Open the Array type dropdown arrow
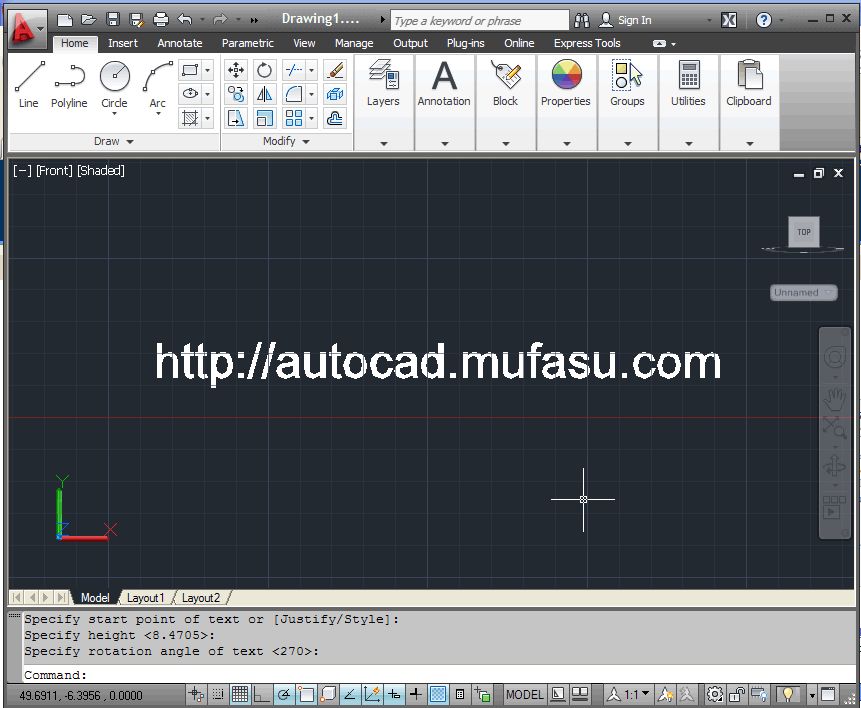The width and height of the screenshot is (861, 708). pyautogui.click(x=311, y=118)
